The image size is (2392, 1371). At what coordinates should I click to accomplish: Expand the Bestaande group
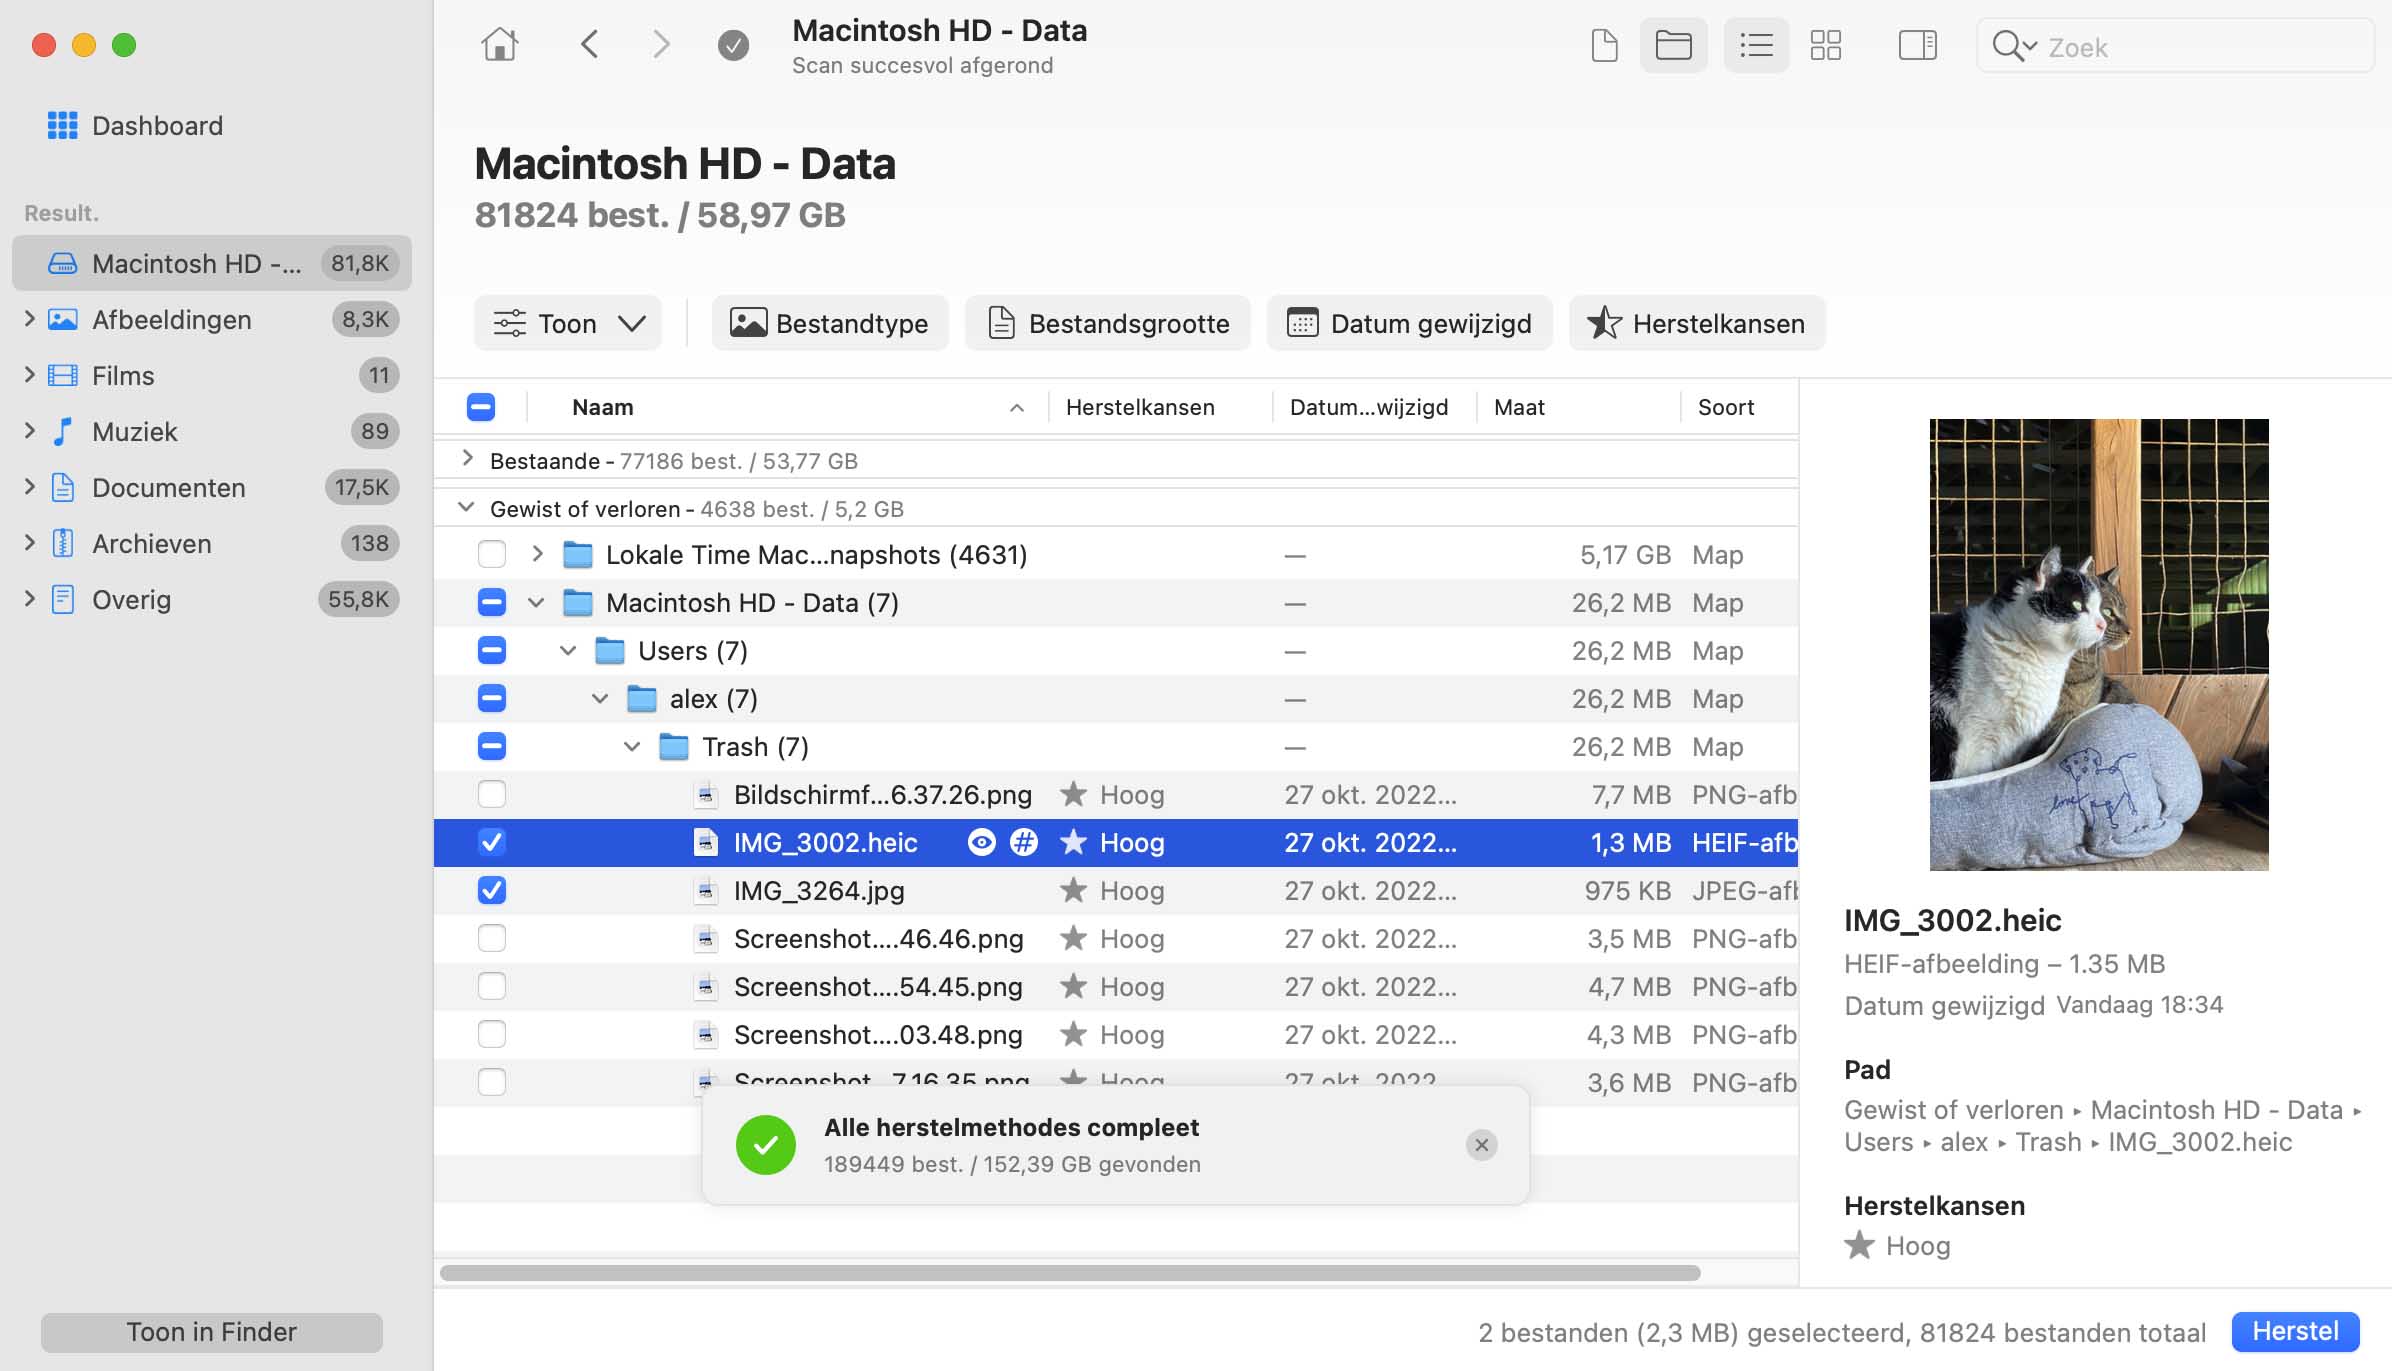[x=467, y=459]
